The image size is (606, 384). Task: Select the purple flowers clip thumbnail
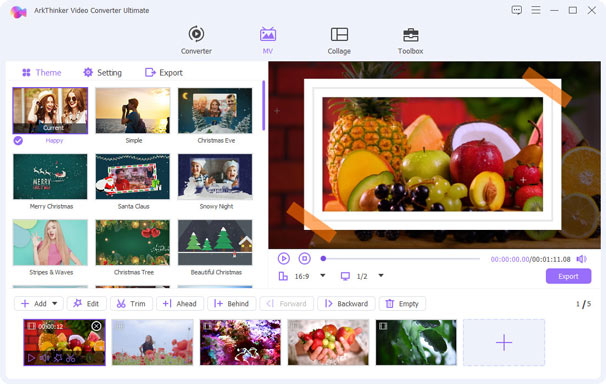[x=240, y=342]
